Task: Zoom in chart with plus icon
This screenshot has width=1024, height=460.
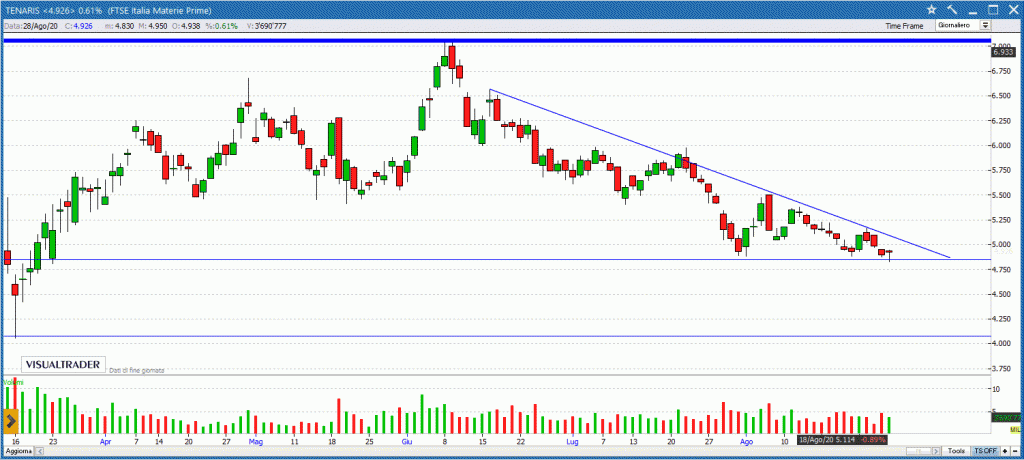Action: (x=1005, y=452)
